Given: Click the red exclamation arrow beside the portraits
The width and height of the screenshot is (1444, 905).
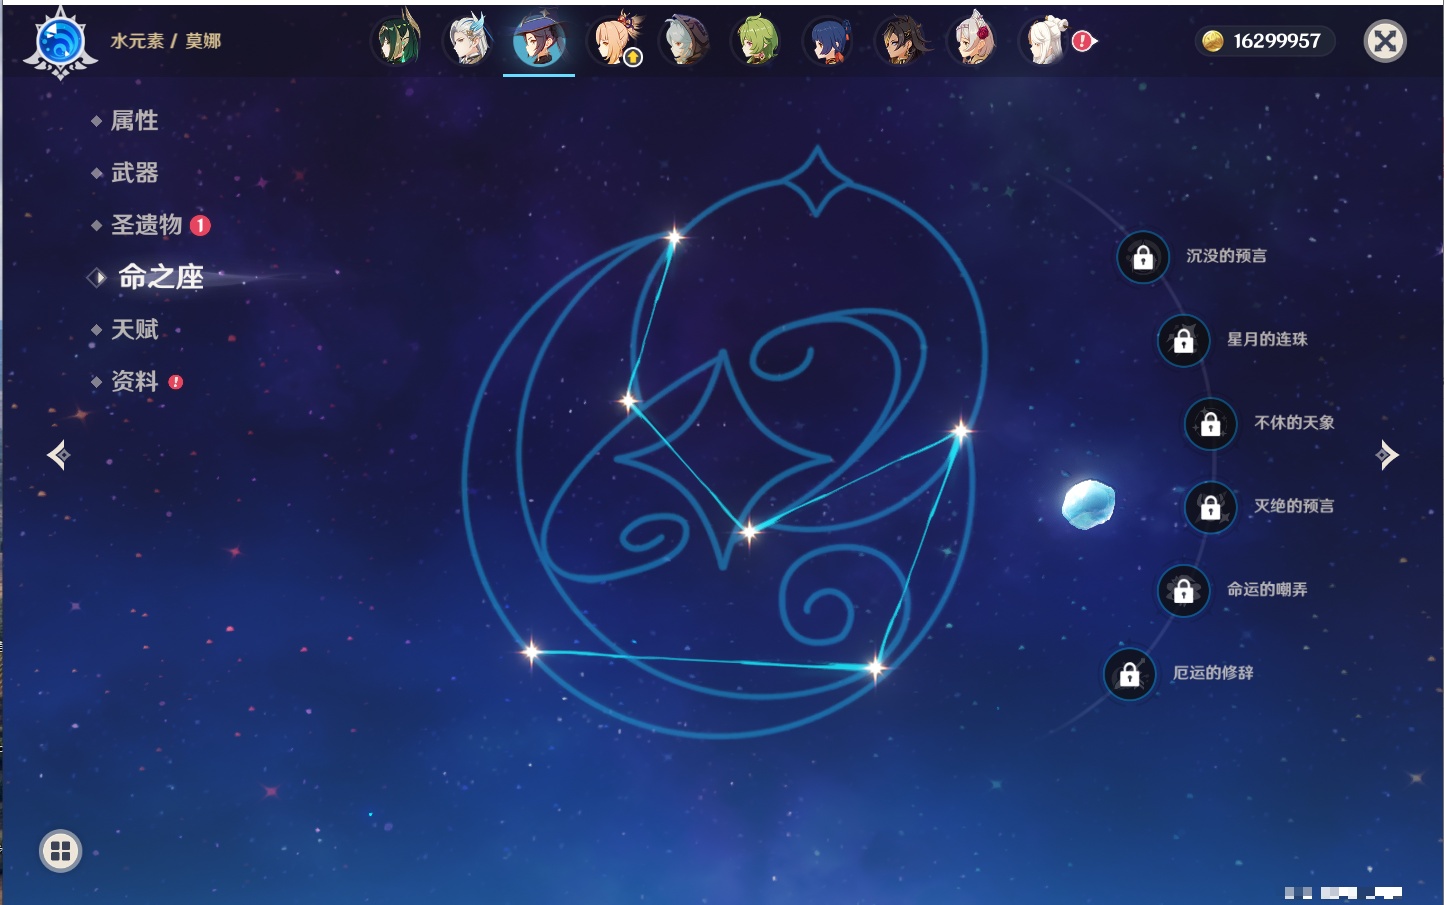Looking at the screenshot, I should (1084, 41).
